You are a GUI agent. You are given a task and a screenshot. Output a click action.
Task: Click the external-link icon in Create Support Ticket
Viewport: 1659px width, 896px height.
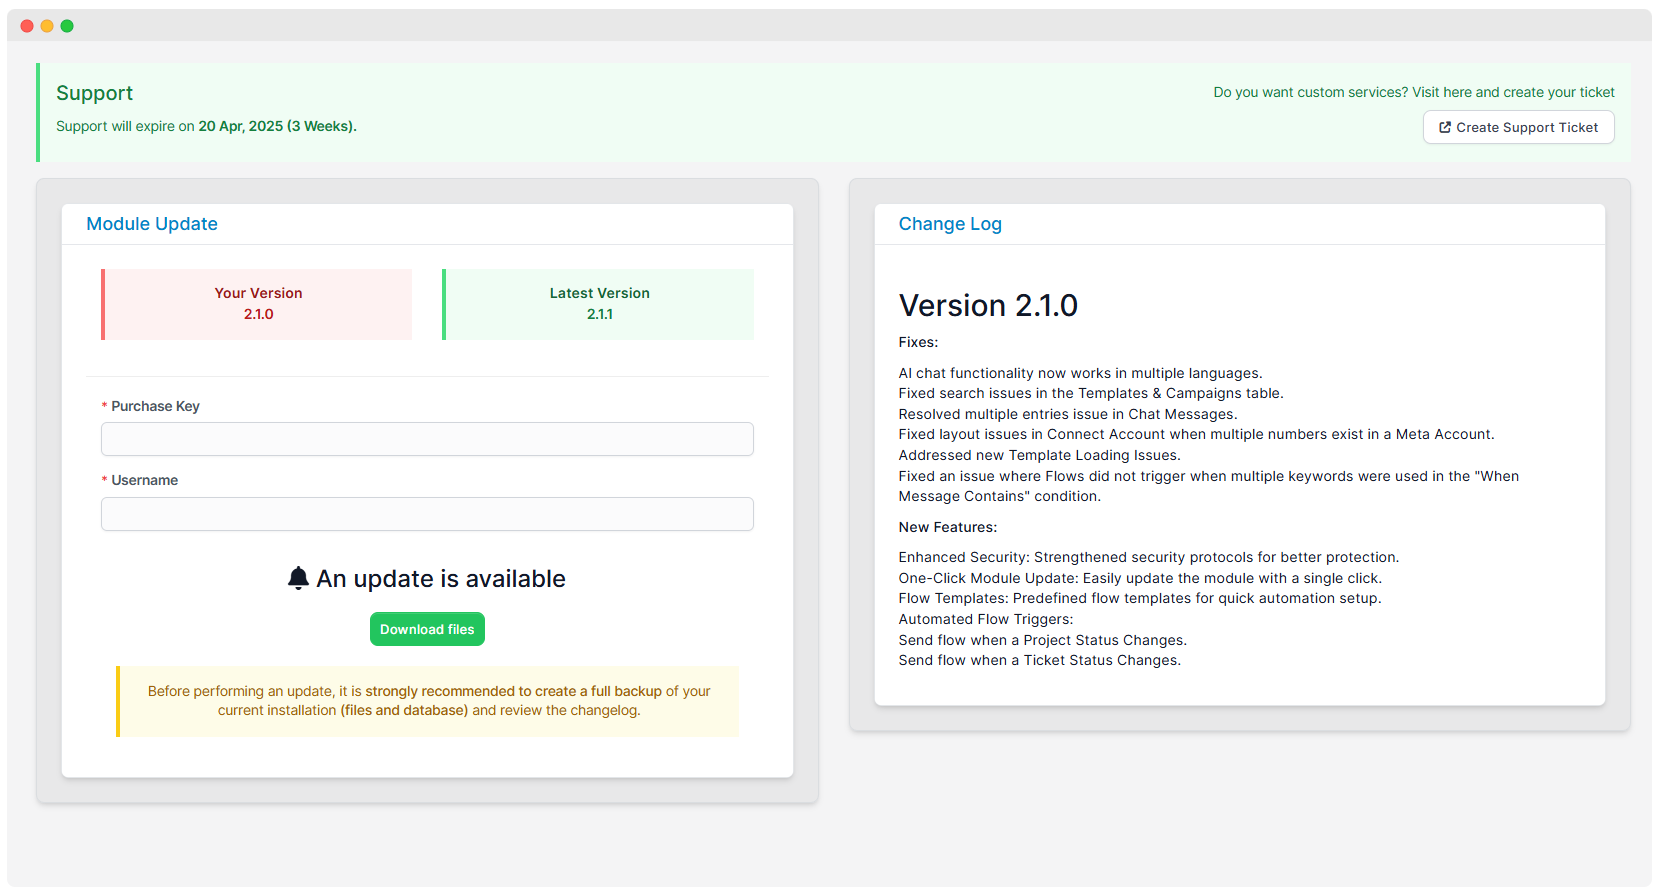click(x=1444, y=128)
